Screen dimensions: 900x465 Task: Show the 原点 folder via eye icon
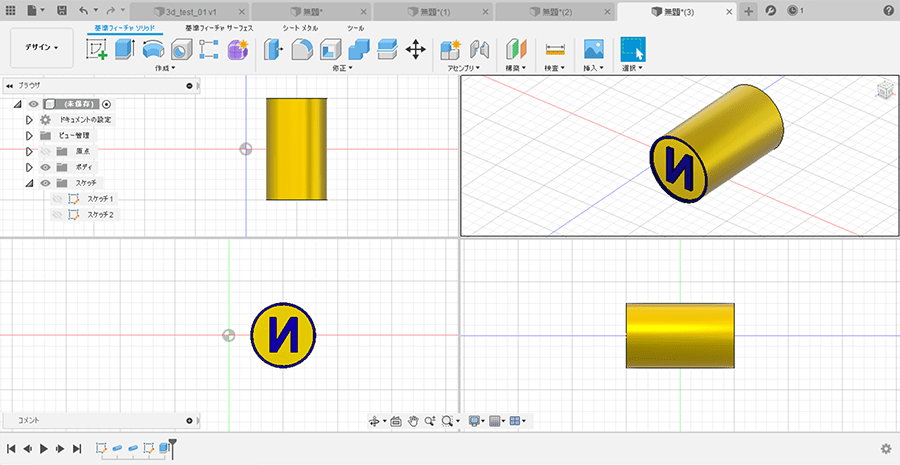[x=45, y=151]
